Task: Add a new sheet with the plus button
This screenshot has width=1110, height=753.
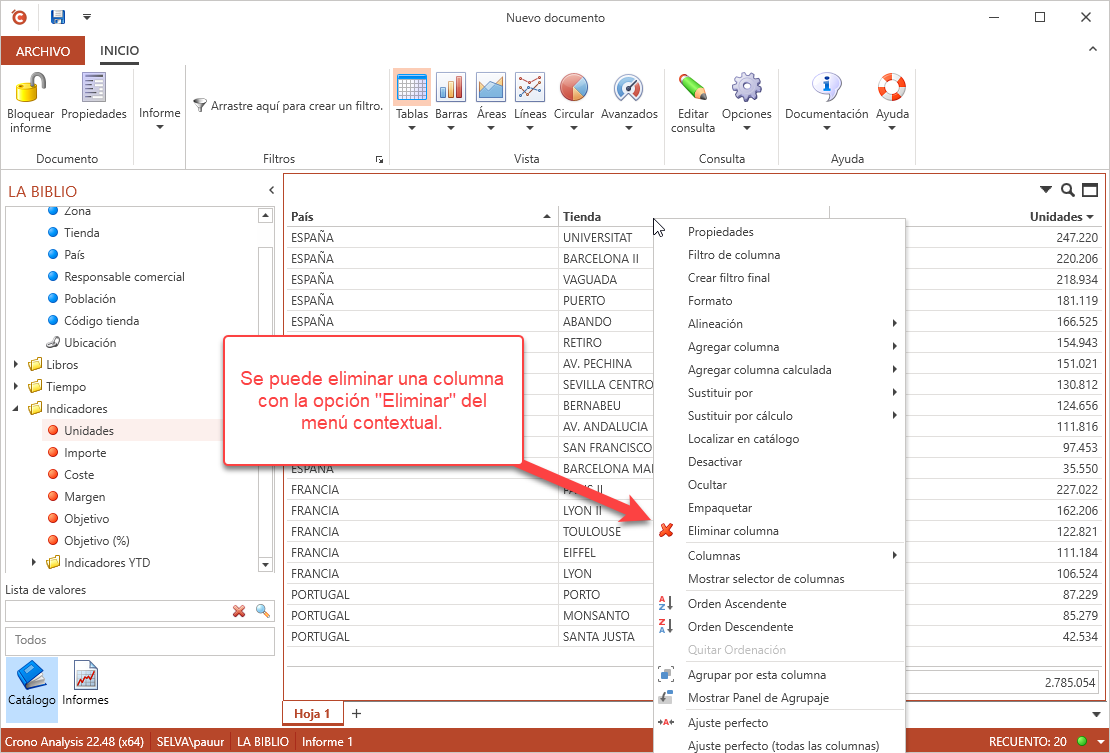Action: pyautogui.click(x=356, y=713)
